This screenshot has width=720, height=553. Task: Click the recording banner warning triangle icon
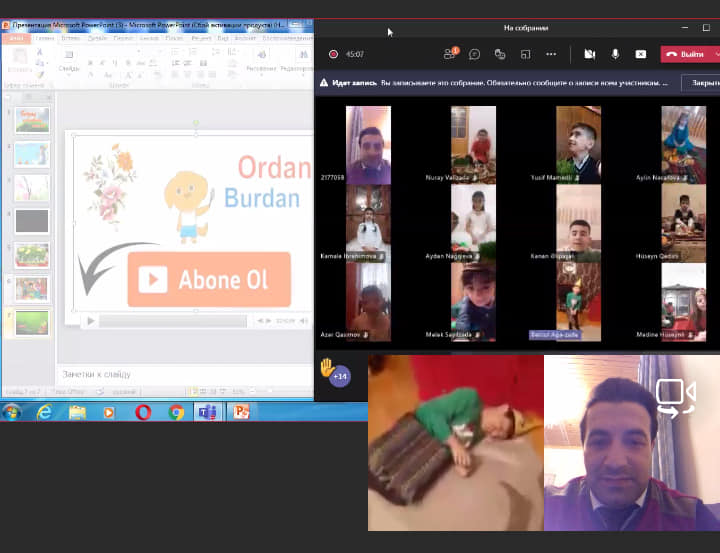click(324, 83)
